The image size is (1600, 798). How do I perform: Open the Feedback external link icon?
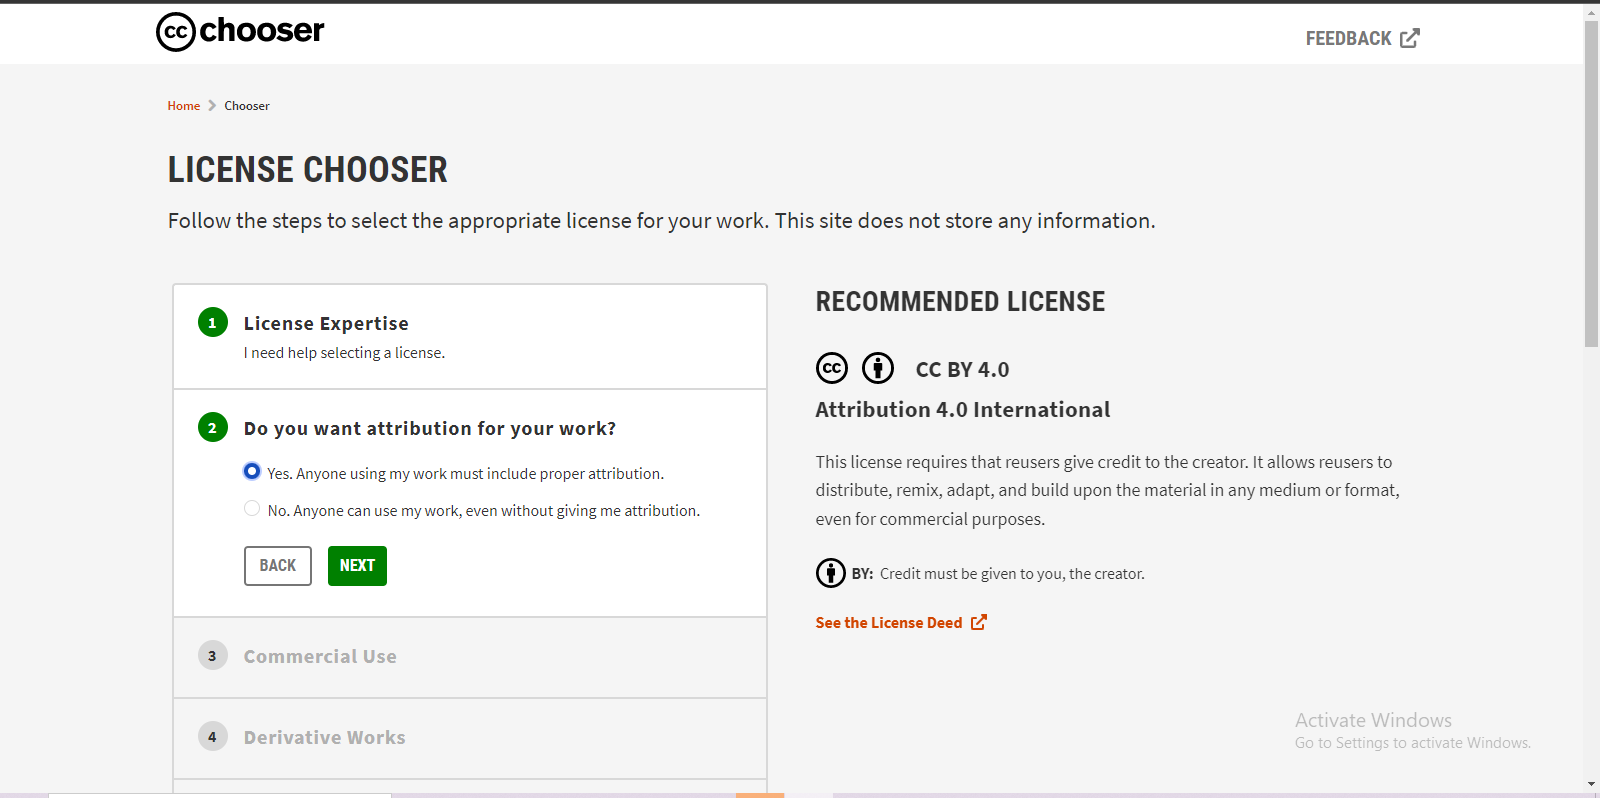(1410, 38)
